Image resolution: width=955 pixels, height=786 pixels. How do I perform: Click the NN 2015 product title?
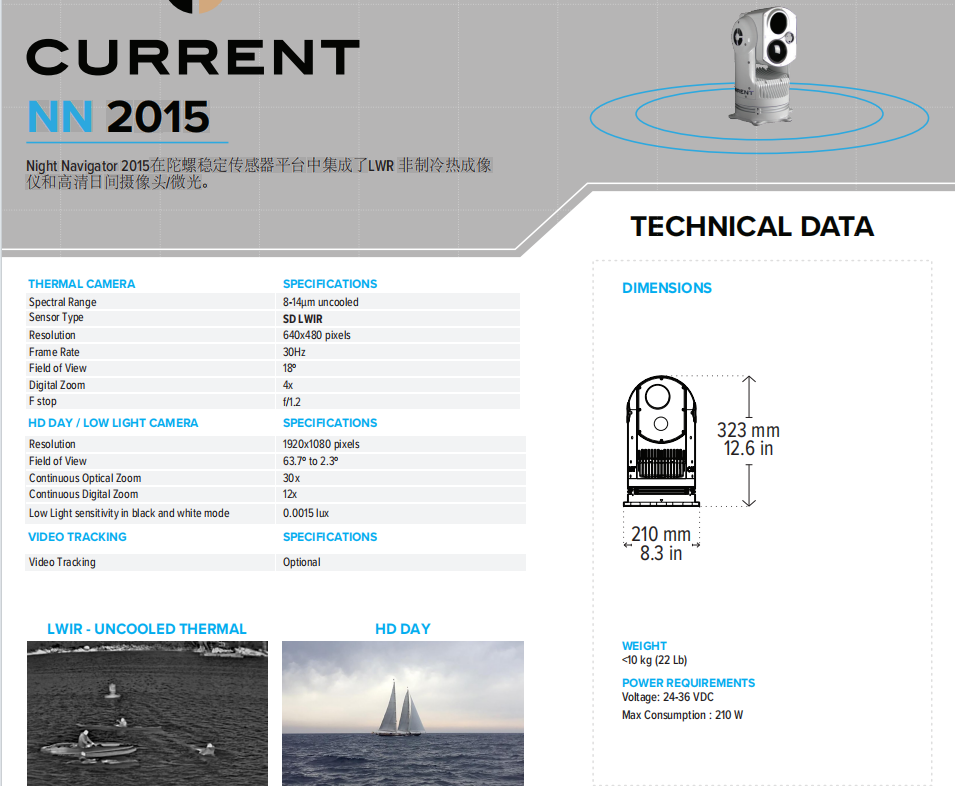[119, 116]
